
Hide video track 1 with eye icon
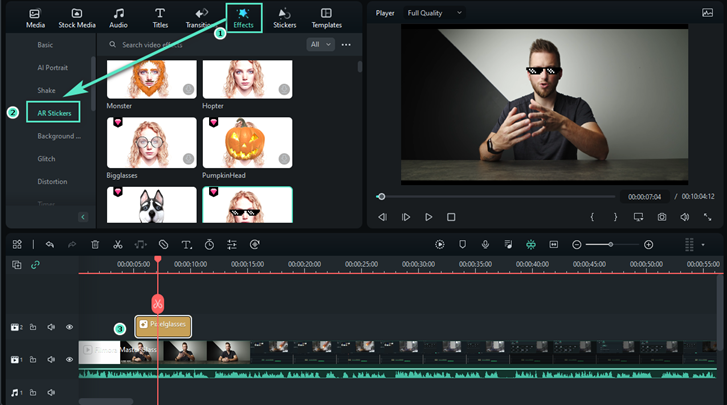click(69, 360)
